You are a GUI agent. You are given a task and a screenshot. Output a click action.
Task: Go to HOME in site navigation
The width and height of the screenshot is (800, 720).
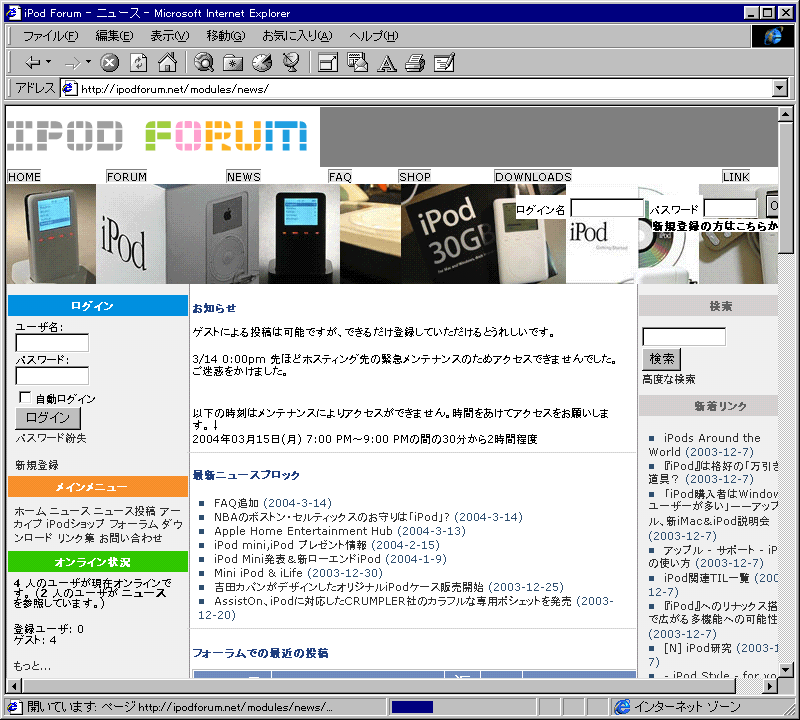[24, 177]
